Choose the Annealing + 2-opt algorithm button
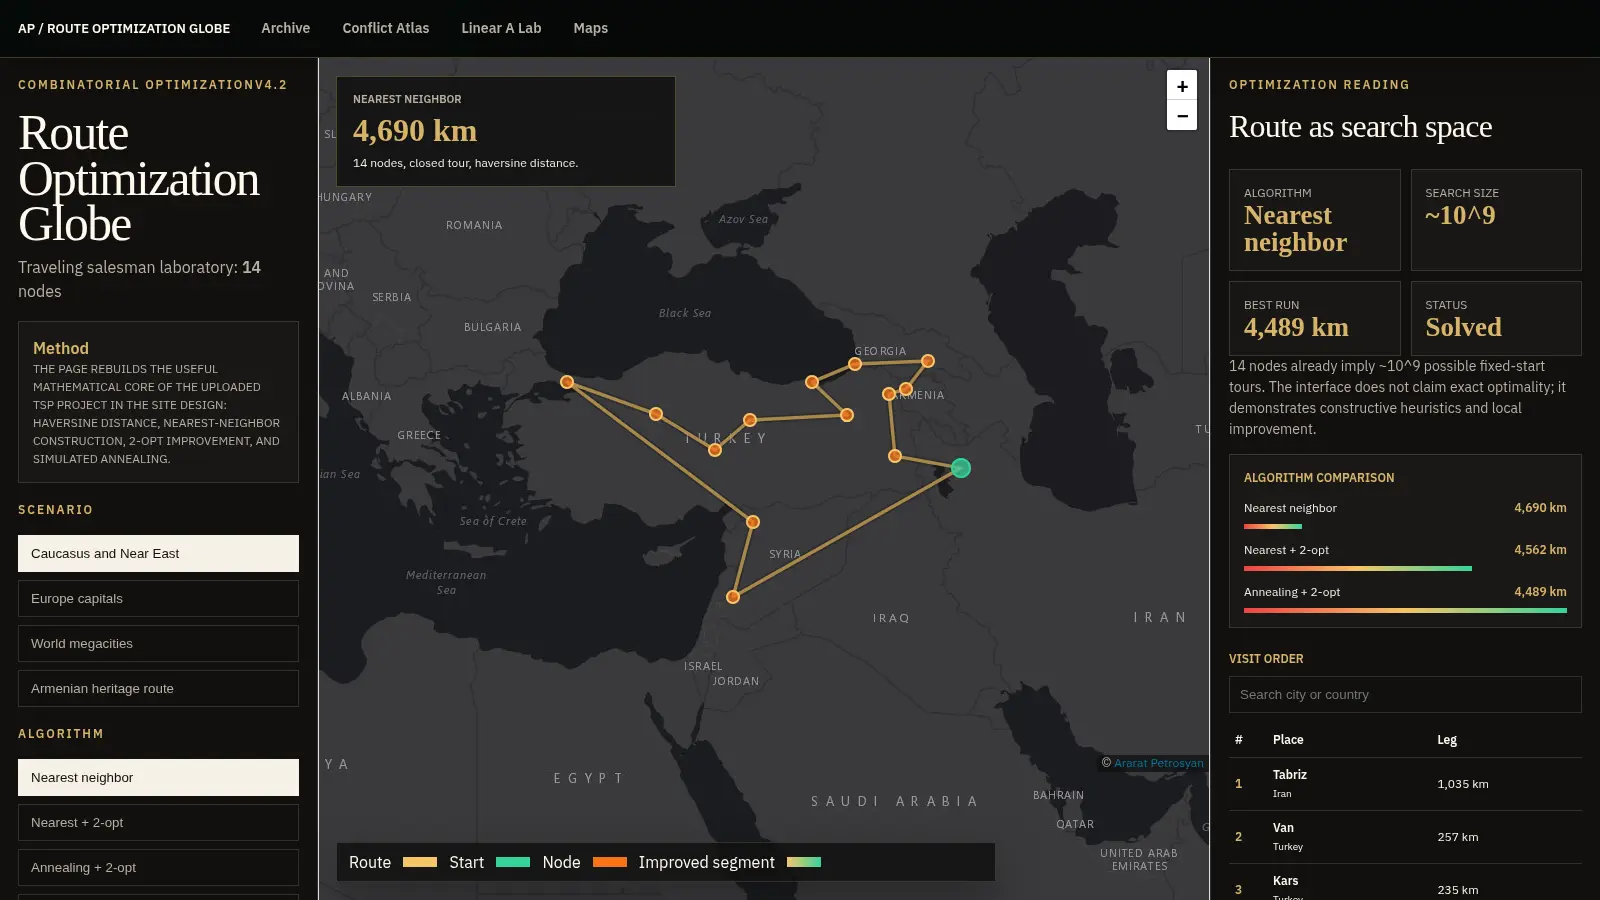 [158, 867]
